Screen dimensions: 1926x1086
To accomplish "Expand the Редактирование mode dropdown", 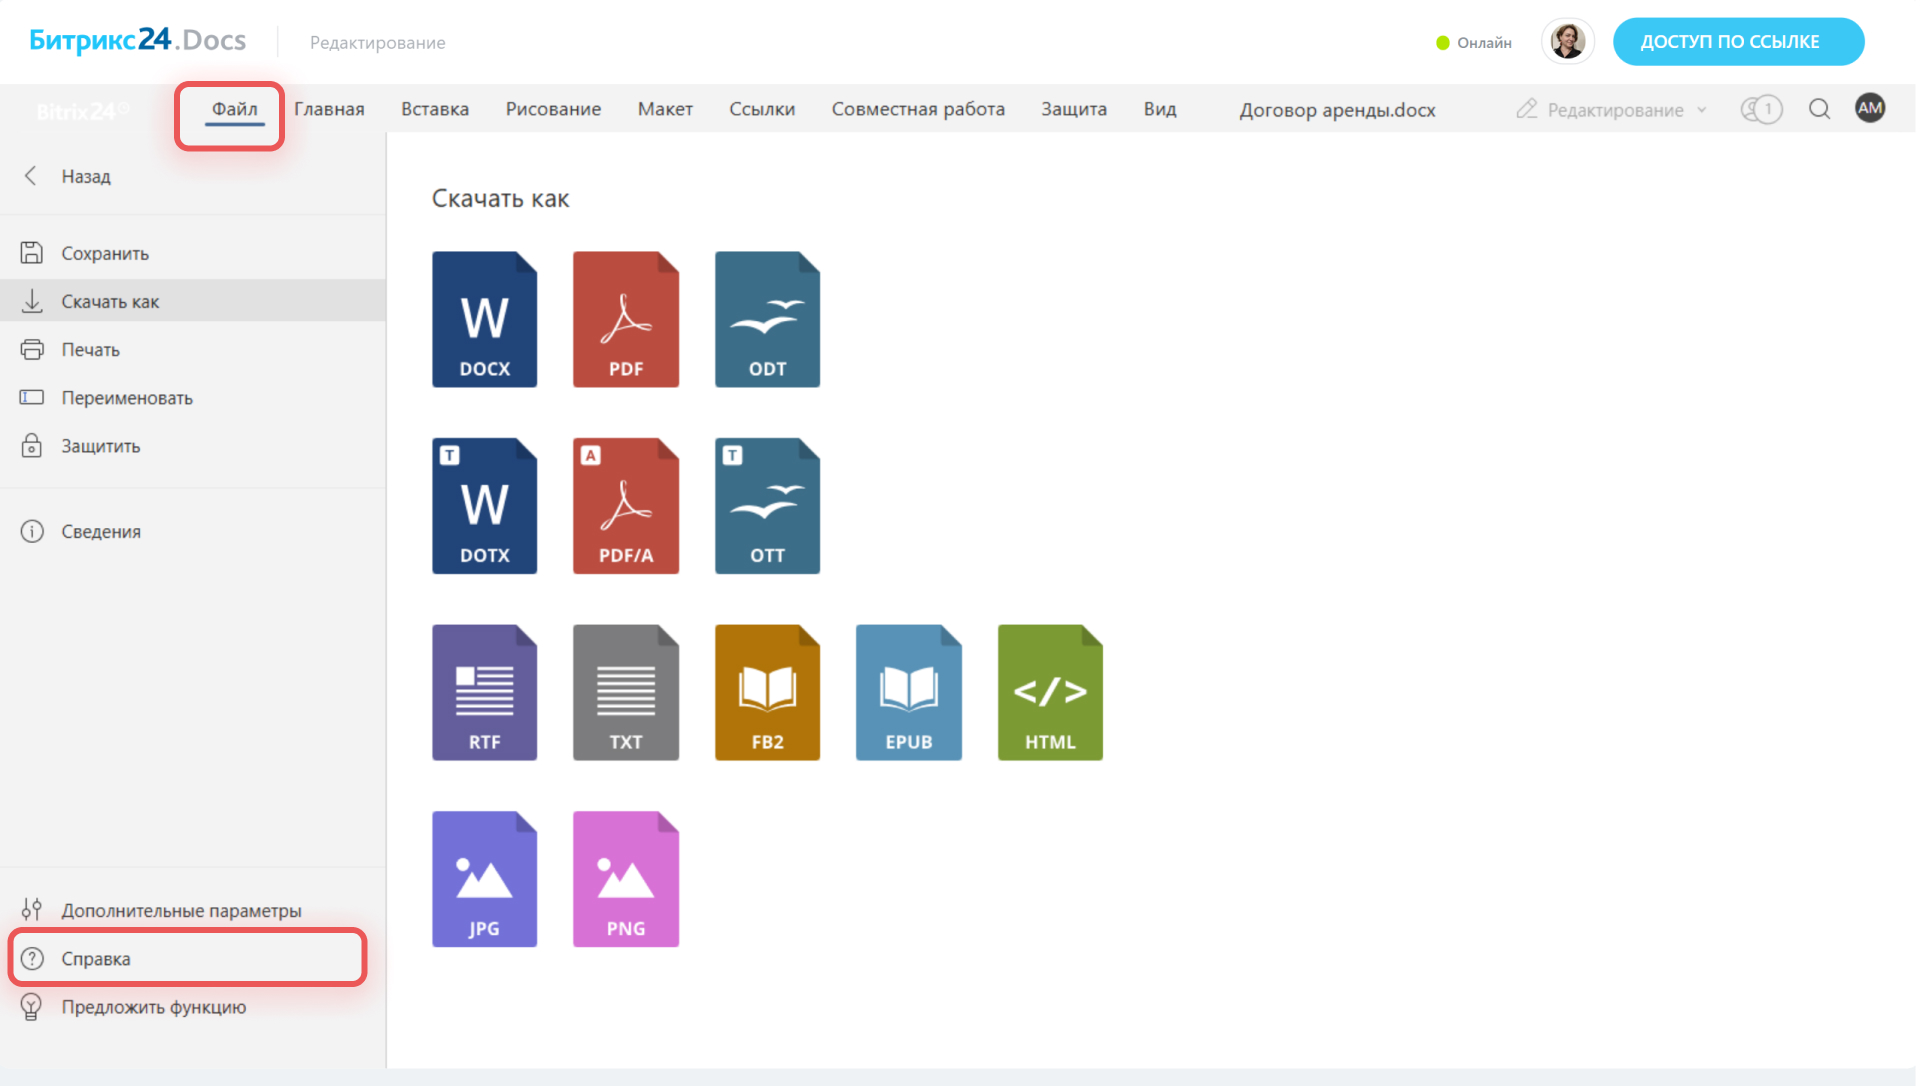I will (1613, 110).
